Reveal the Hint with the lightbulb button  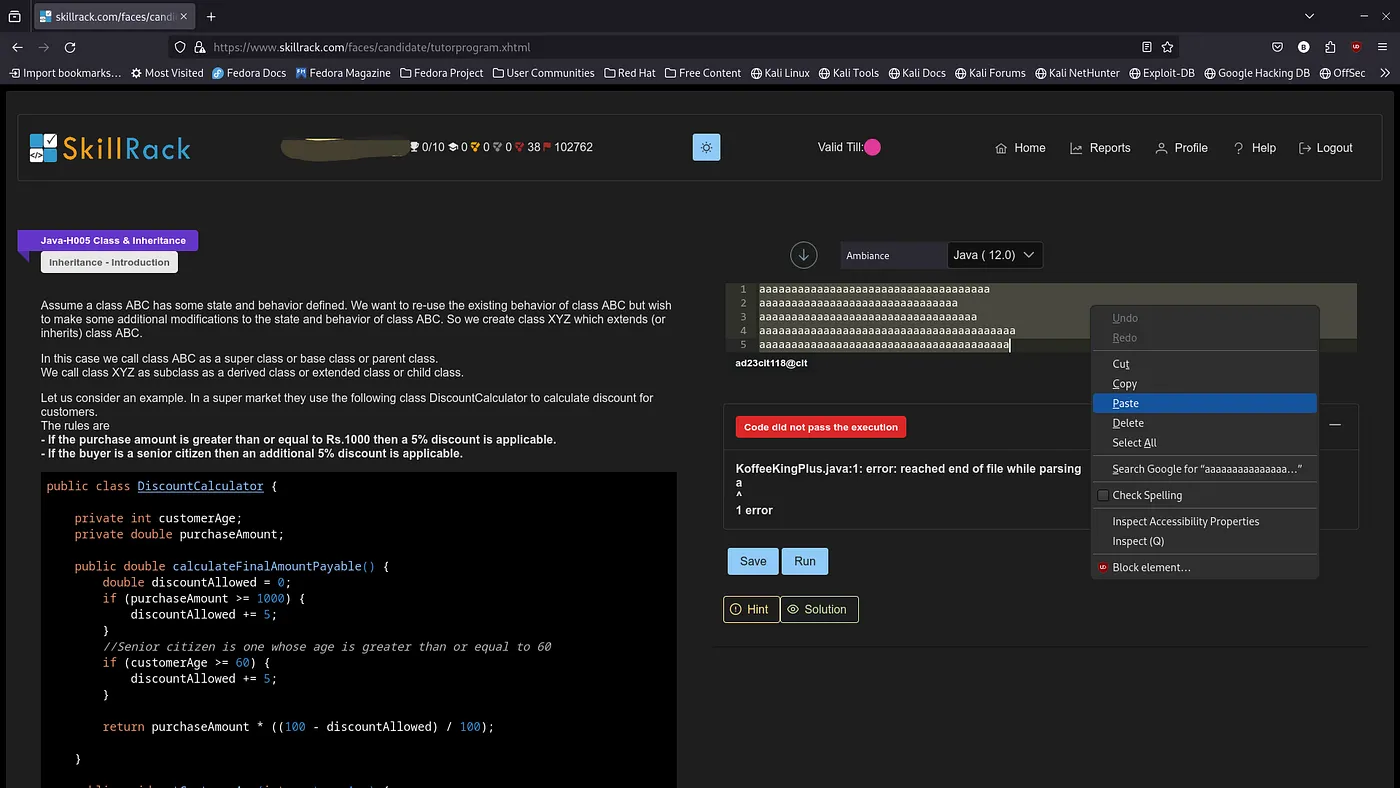click(751, 609)
